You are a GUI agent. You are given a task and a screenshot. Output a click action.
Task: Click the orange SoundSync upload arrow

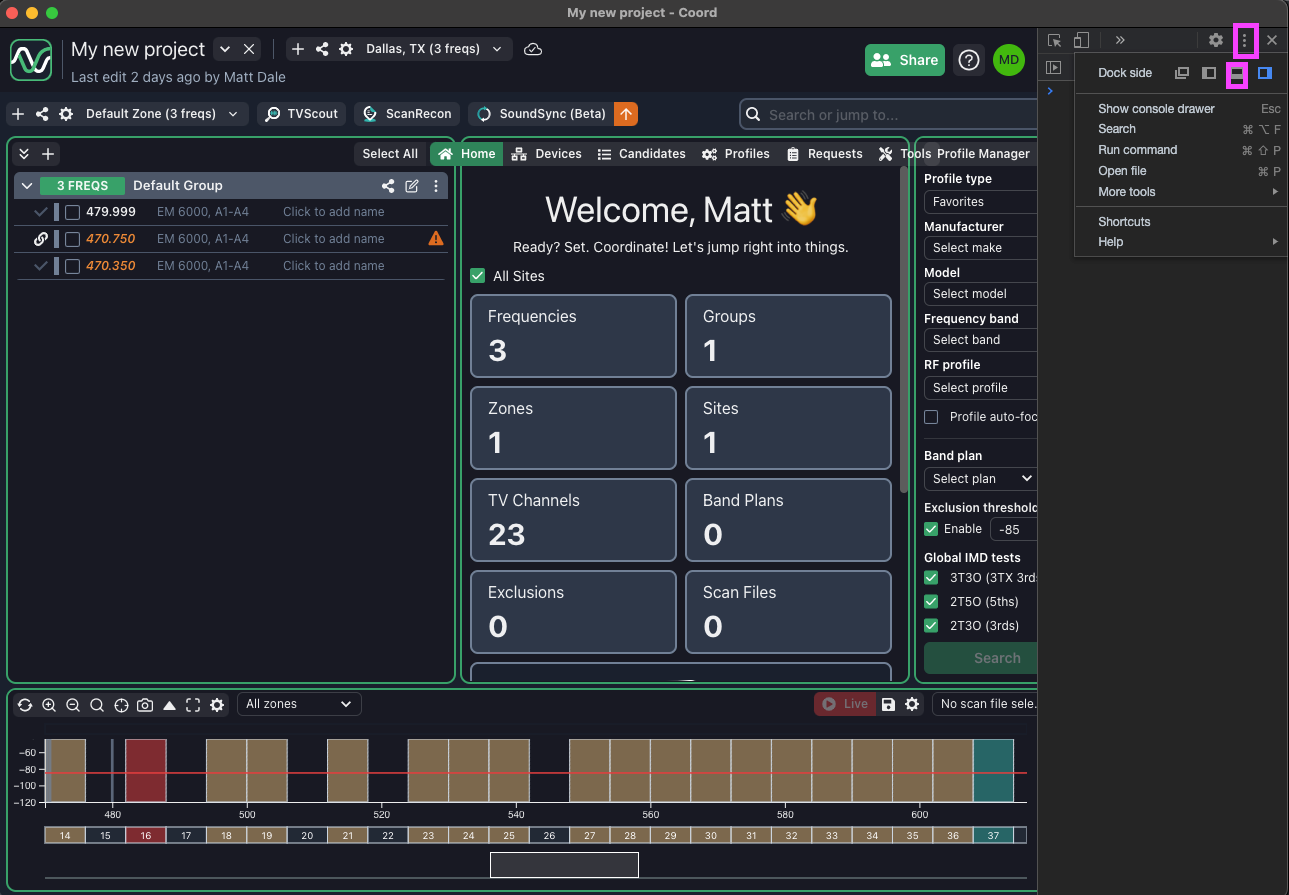[x=626, y=114]
